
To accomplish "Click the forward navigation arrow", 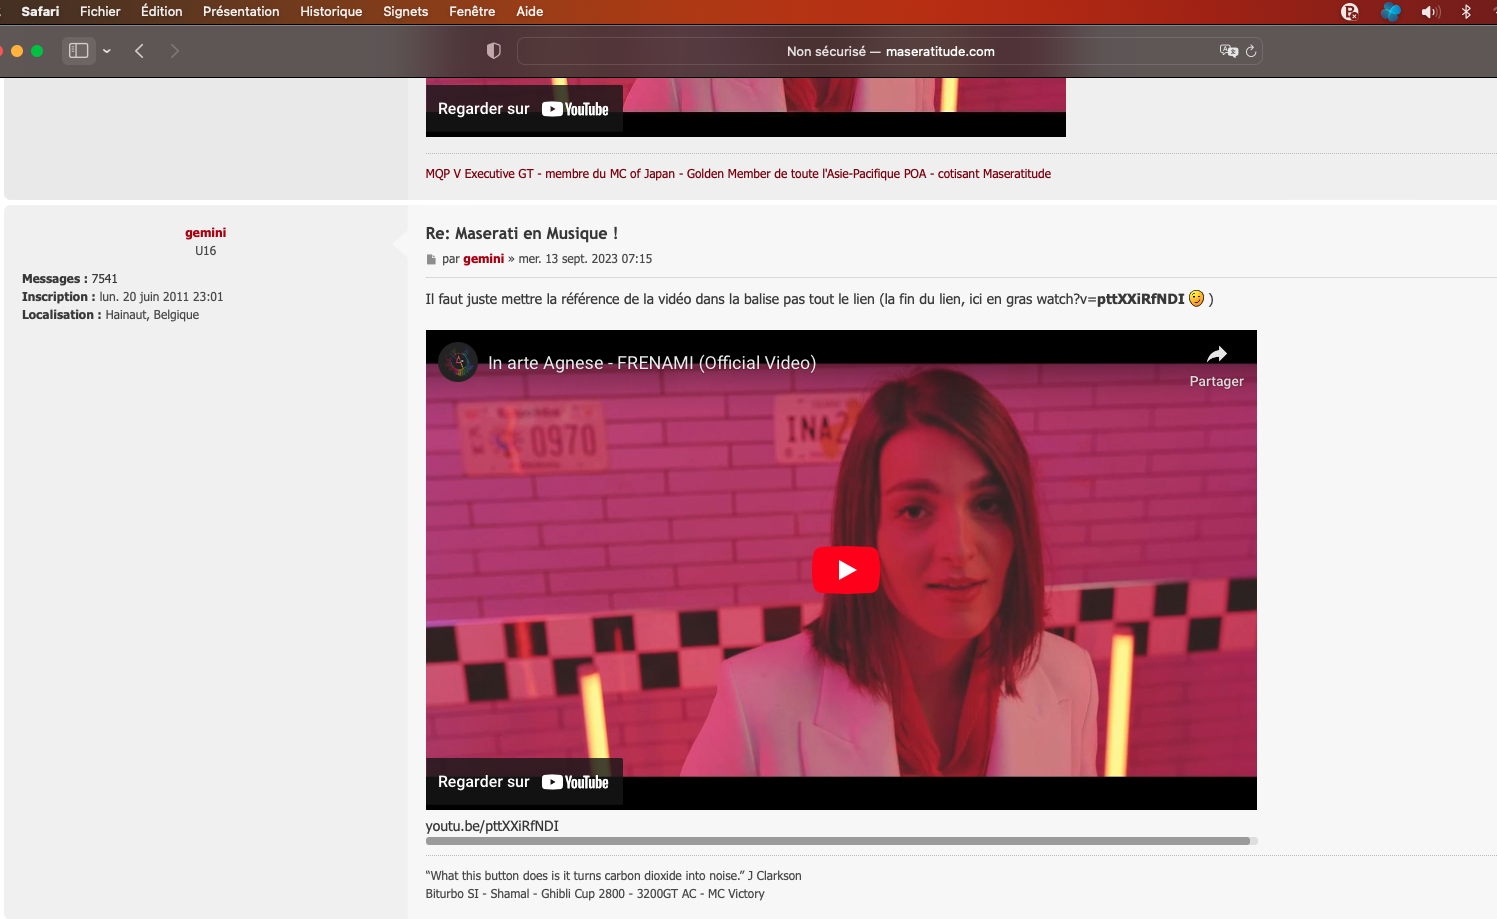I will click(175, 51).
